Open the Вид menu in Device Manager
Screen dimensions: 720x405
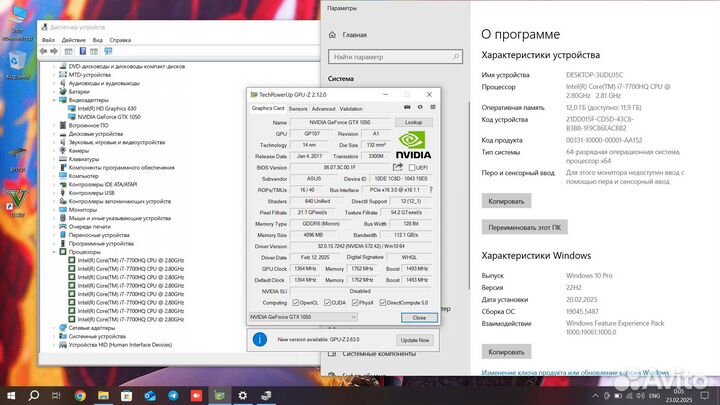tap(97, 40)
